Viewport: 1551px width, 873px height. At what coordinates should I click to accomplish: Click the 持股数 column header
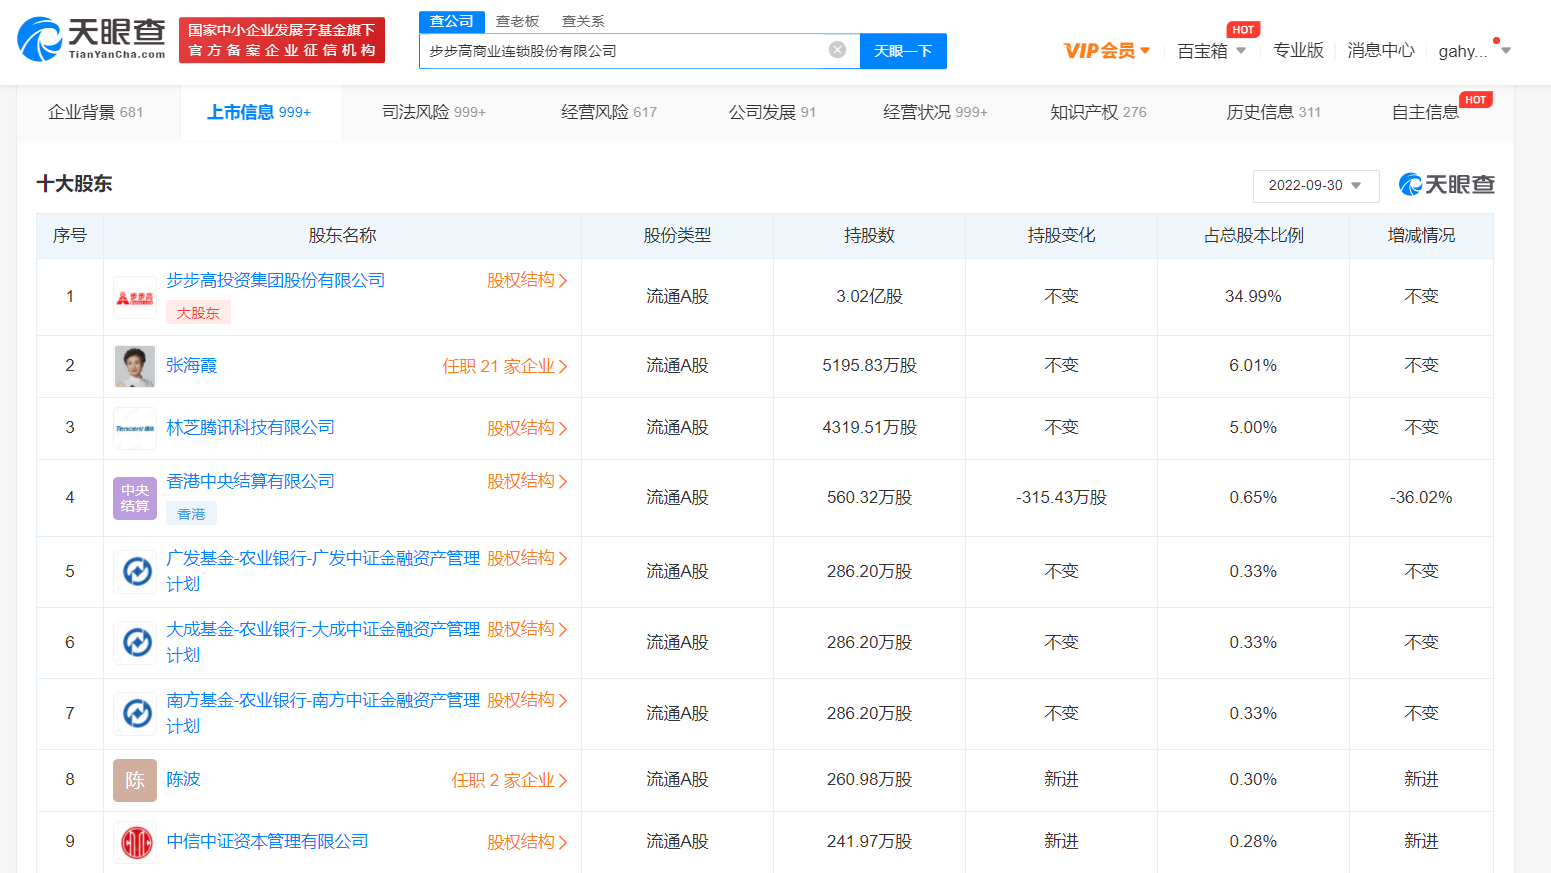(x=869, y=236)
